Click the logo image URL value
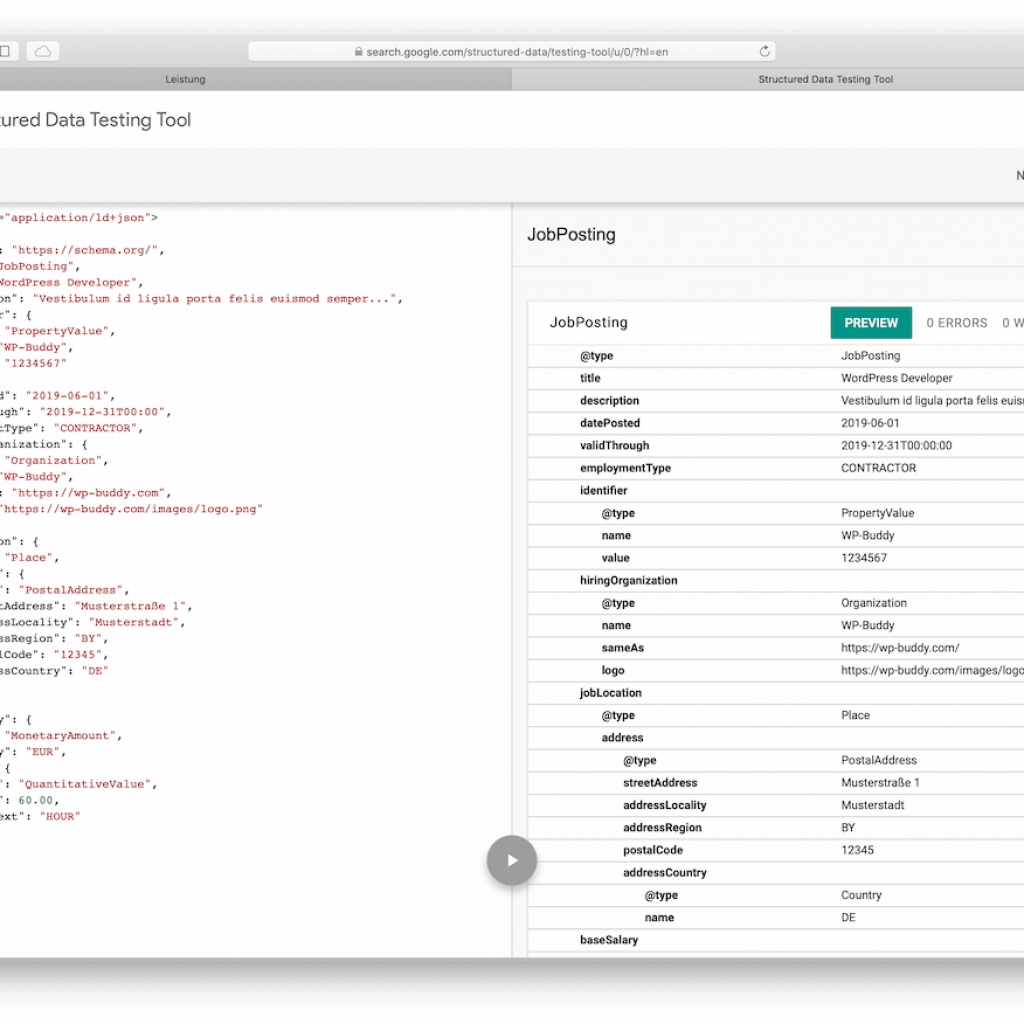The width and height of the screenshot is (1024, 1024). 932,670
